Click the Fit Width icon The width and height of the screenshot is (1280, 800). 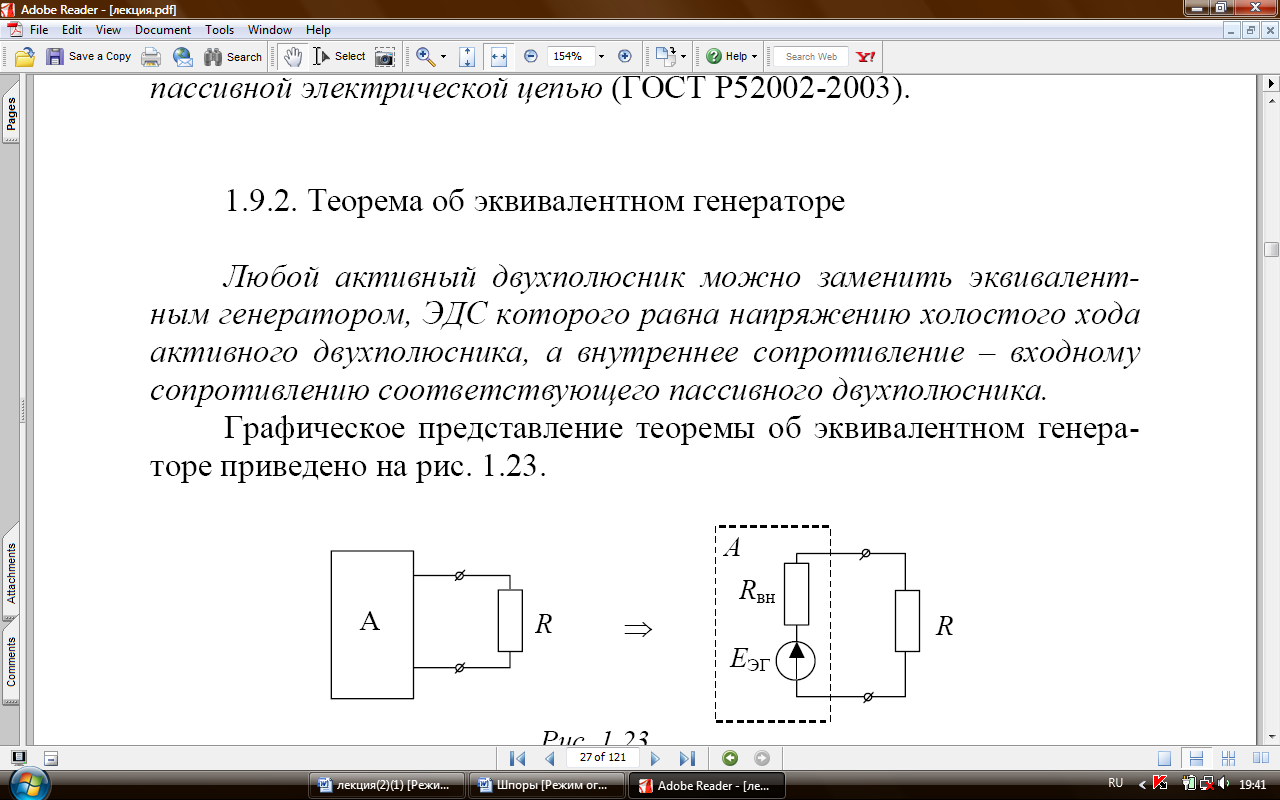point(499,56)
